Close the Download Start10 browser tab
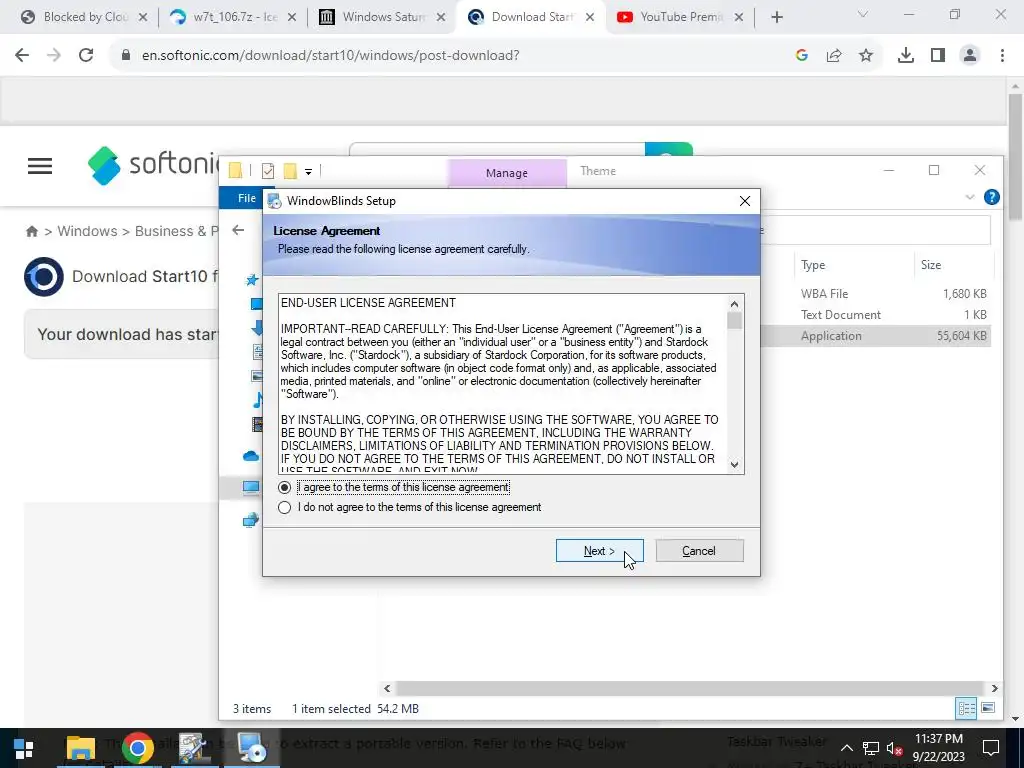 pos(590,18)
